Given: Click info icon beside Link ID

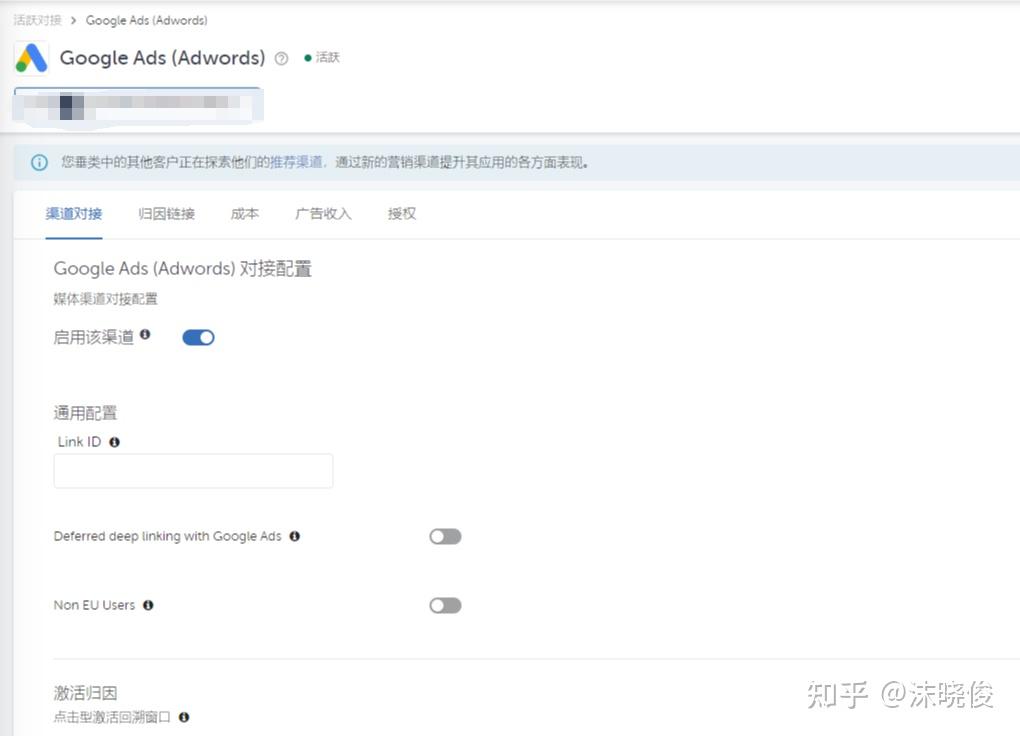Looking at the screenshot, I should click(x=114, y=442).
